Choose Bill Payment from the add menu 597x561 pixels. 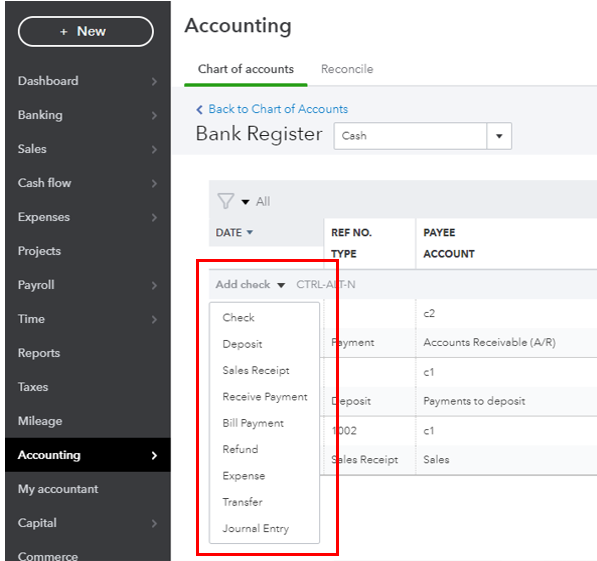(x=253, y=423)
